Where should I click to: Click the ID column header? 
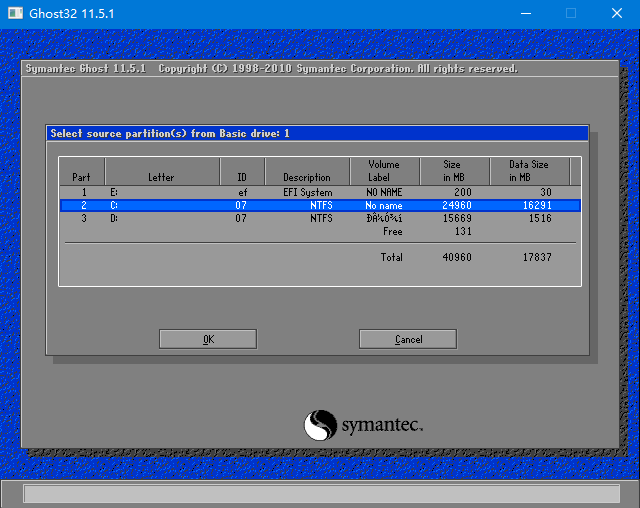point(241,171)
